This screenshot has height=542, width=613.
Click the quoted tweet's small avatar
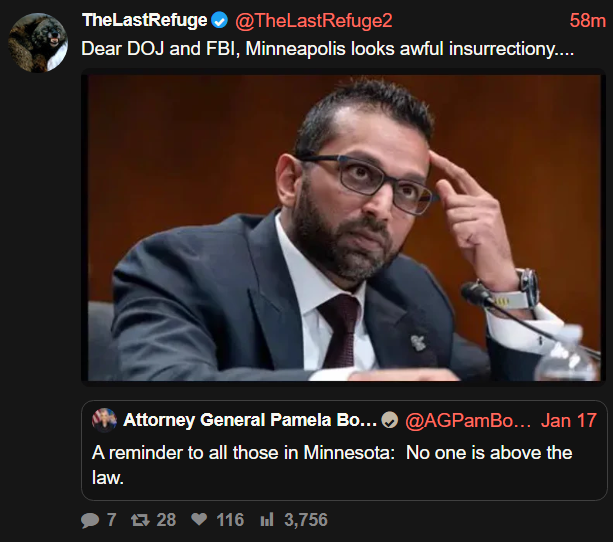pos(104,420)
